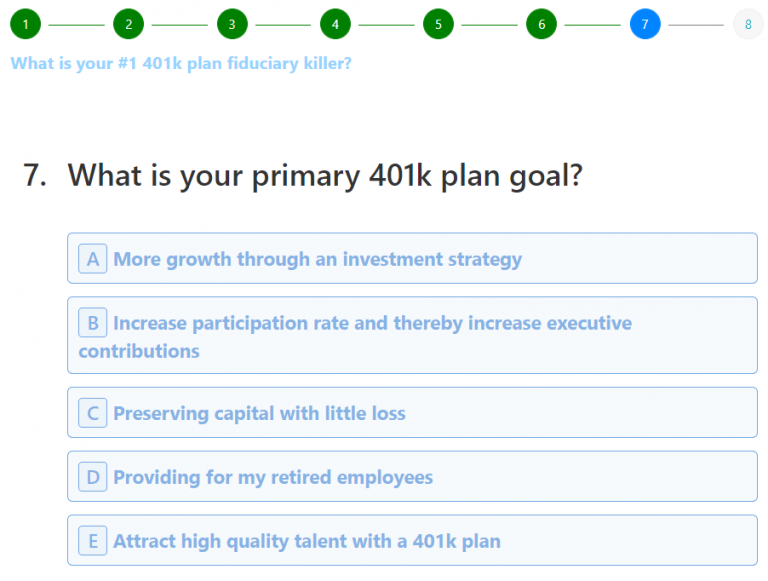
Task: Go to step 1 circle
Action: (x=26, y=24)
